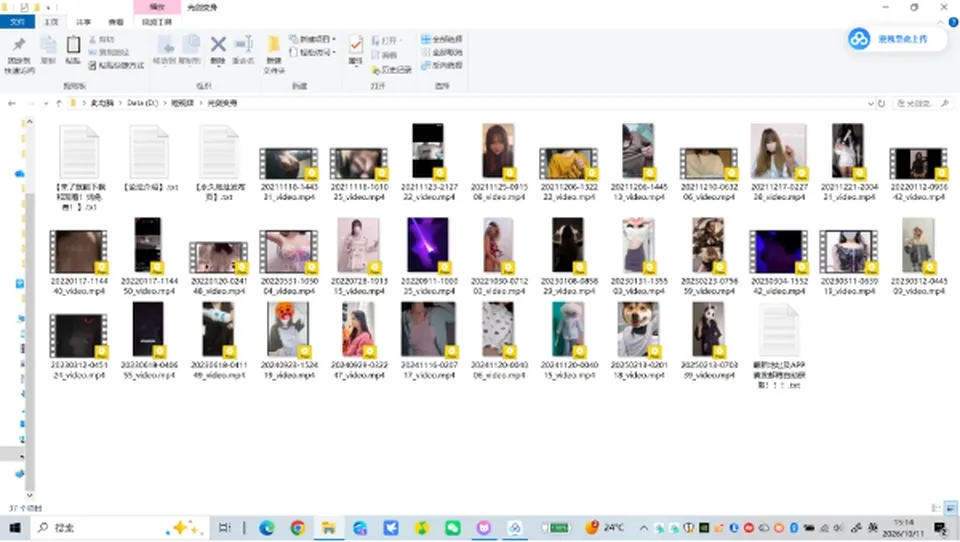Open the notification center icon
This screenshot has height=542, width=960.
[941, 527]
